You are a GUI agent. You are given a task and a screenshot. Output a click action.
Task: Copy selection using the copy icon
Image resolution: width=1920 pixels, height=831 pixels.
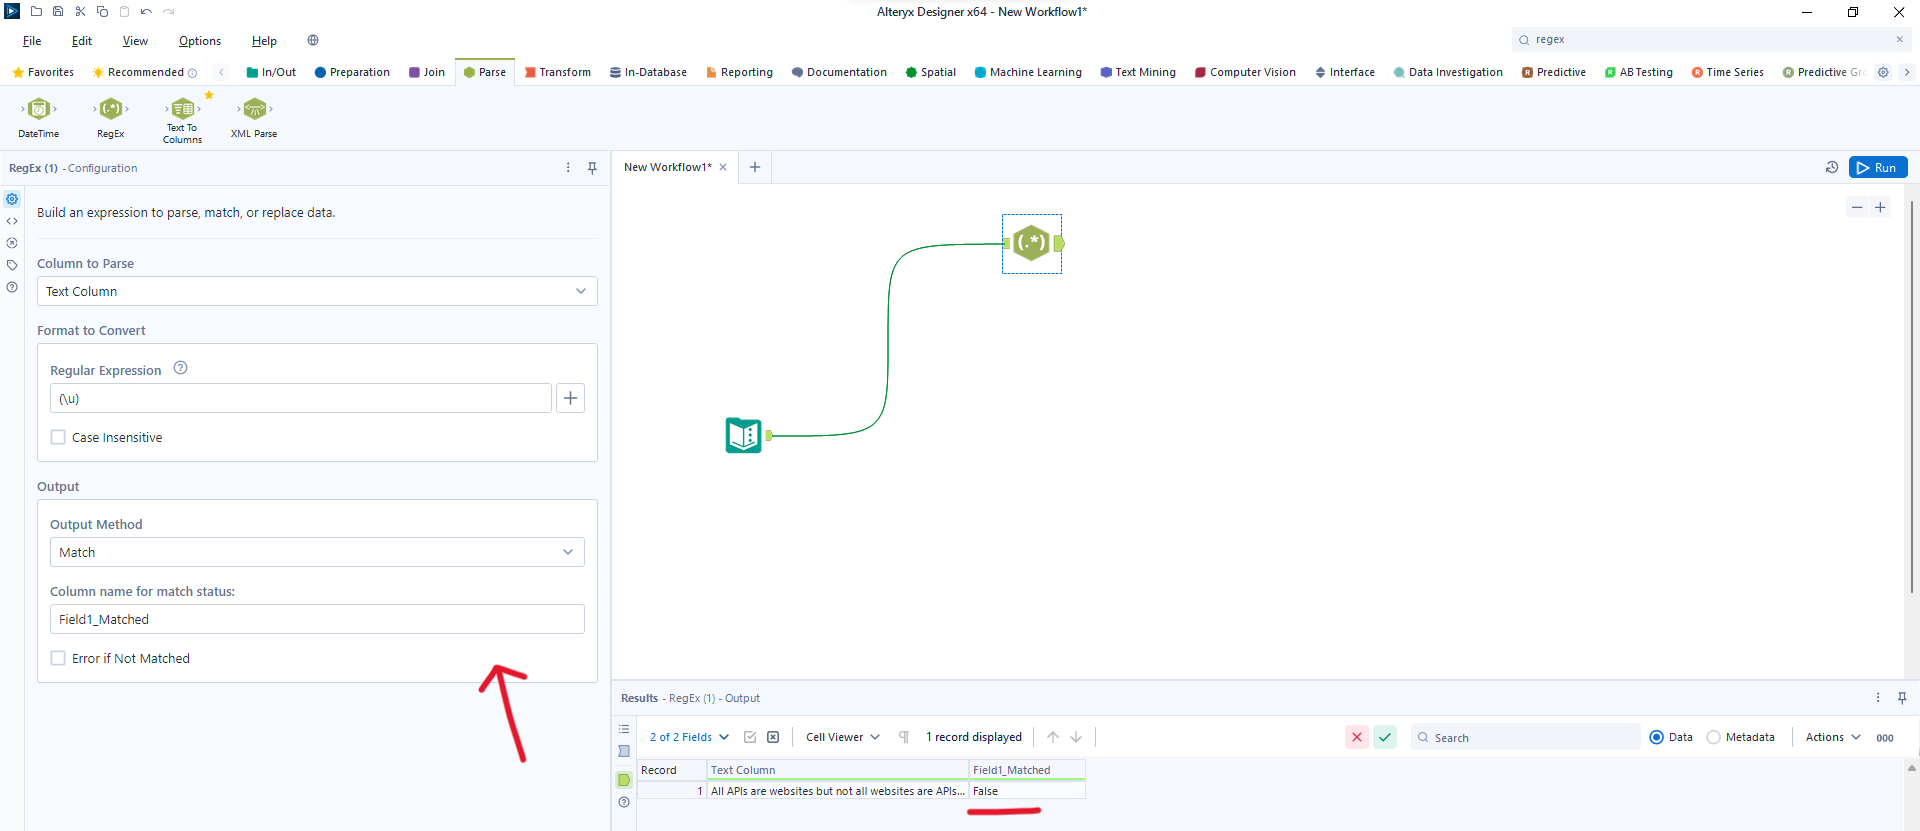102,12
